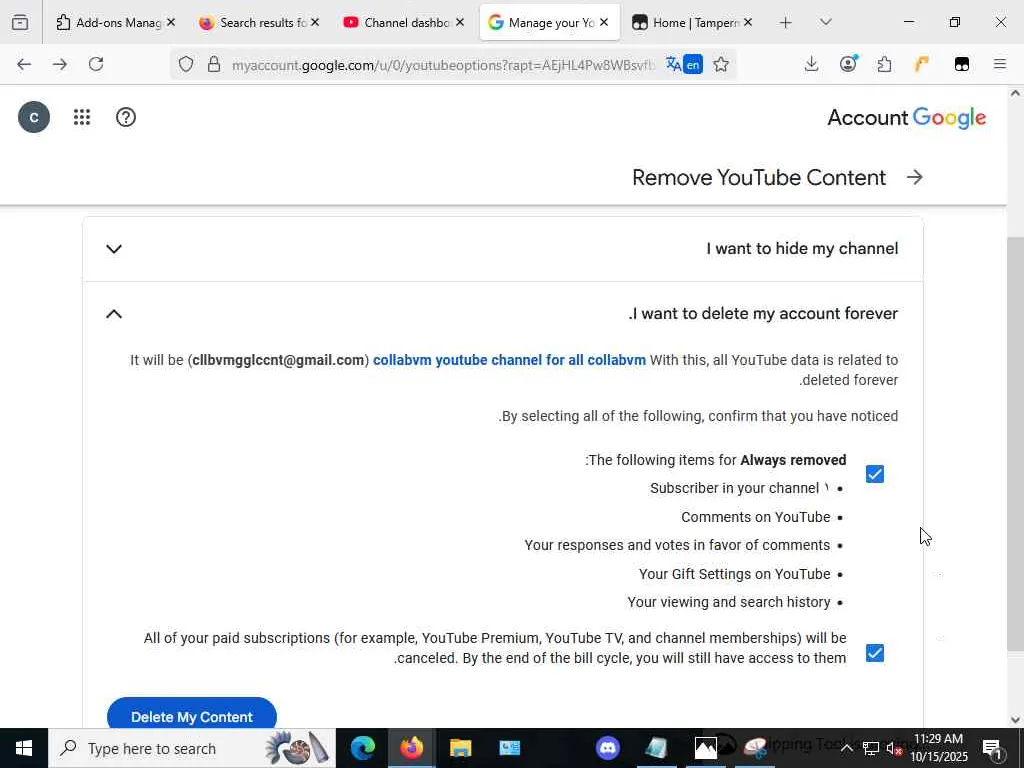Reload the current page

click(96, 64)
